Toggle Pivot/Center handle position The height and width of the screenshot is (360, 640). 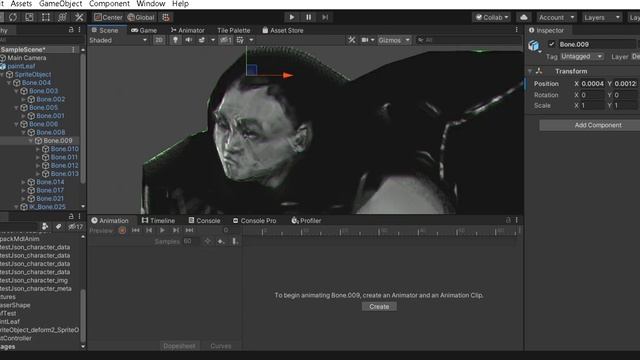pos(108,17)
